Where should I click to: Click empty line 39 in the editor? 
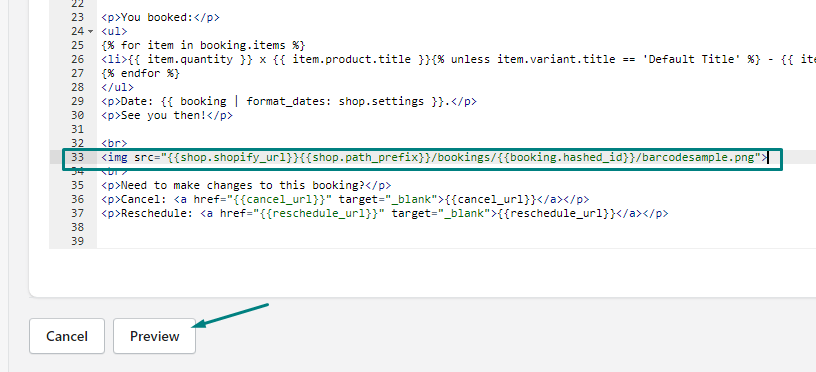click(x=456, y=241)
